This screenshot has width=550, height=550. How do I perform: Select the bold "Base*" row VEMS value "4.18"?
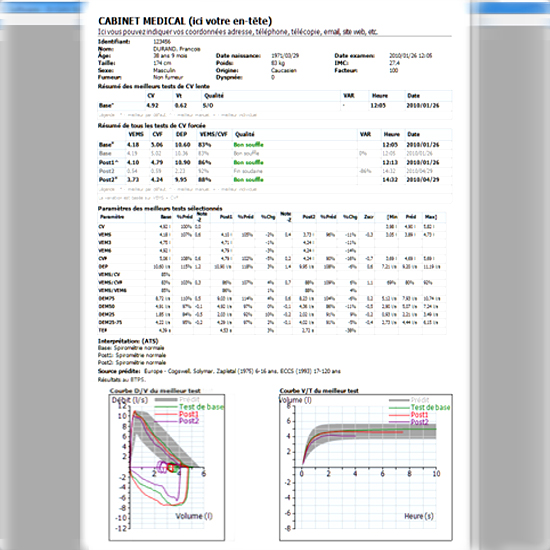pos(133,145)
